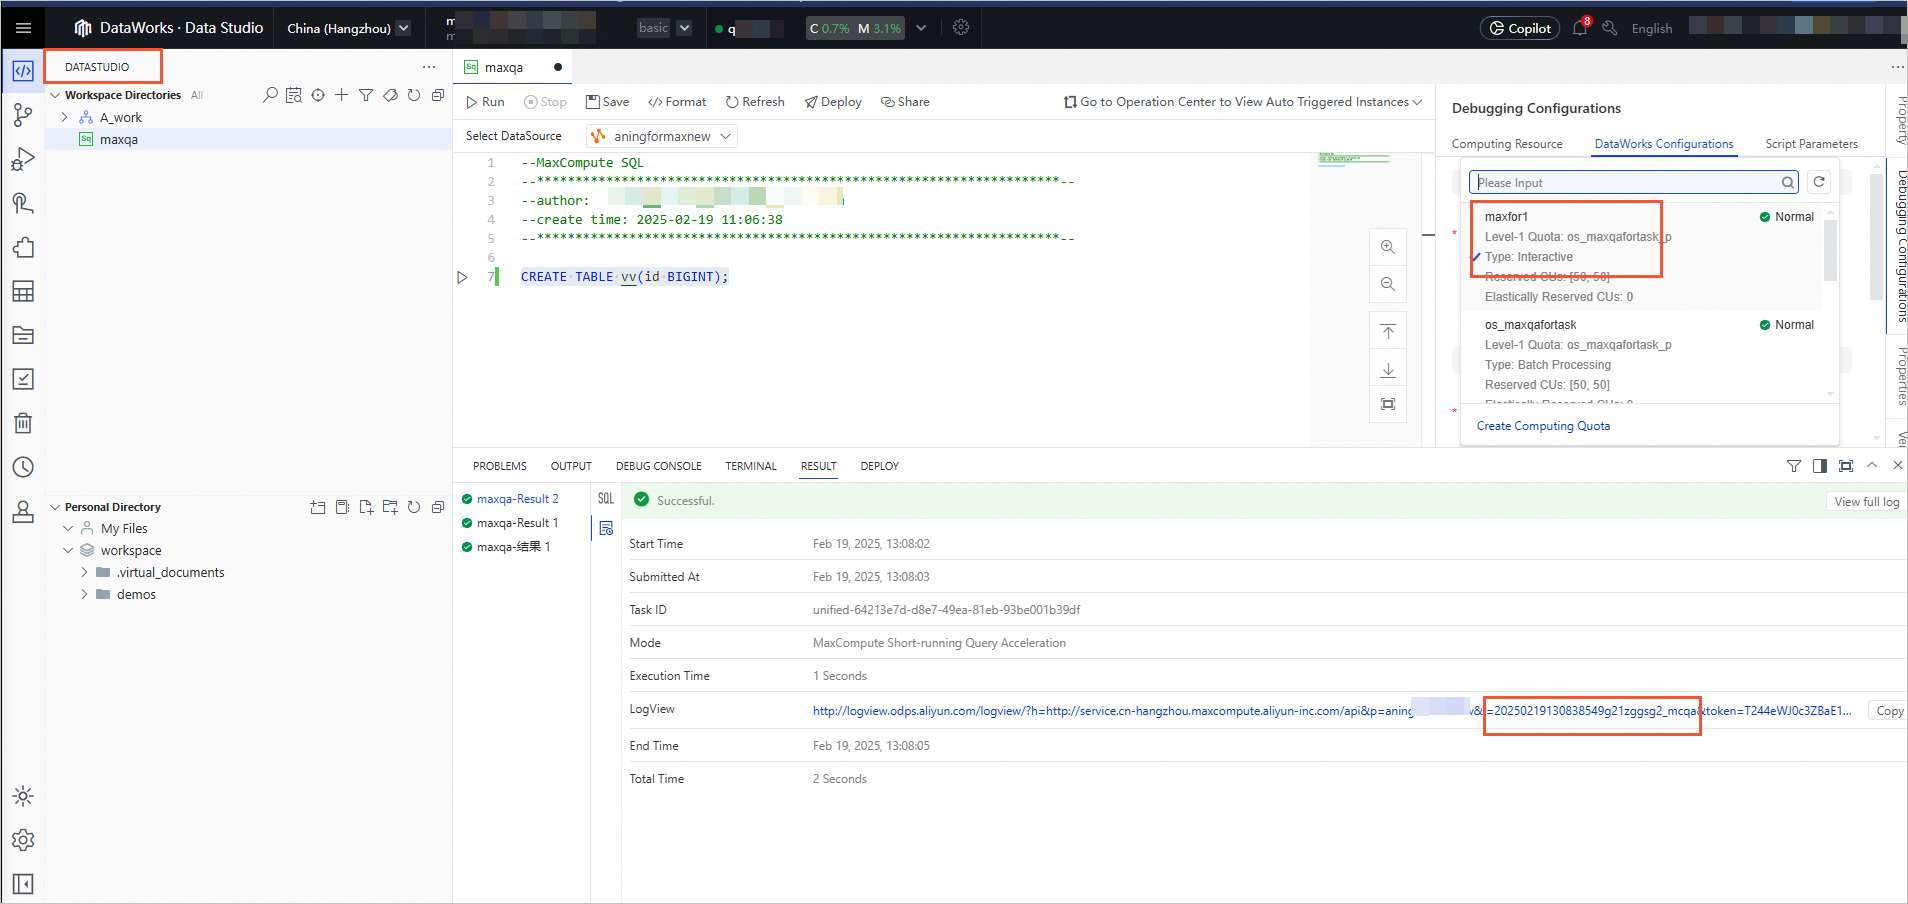
Task: Click the hamburger menu icon
Action: pyautogui.click(x=23, y=28)
